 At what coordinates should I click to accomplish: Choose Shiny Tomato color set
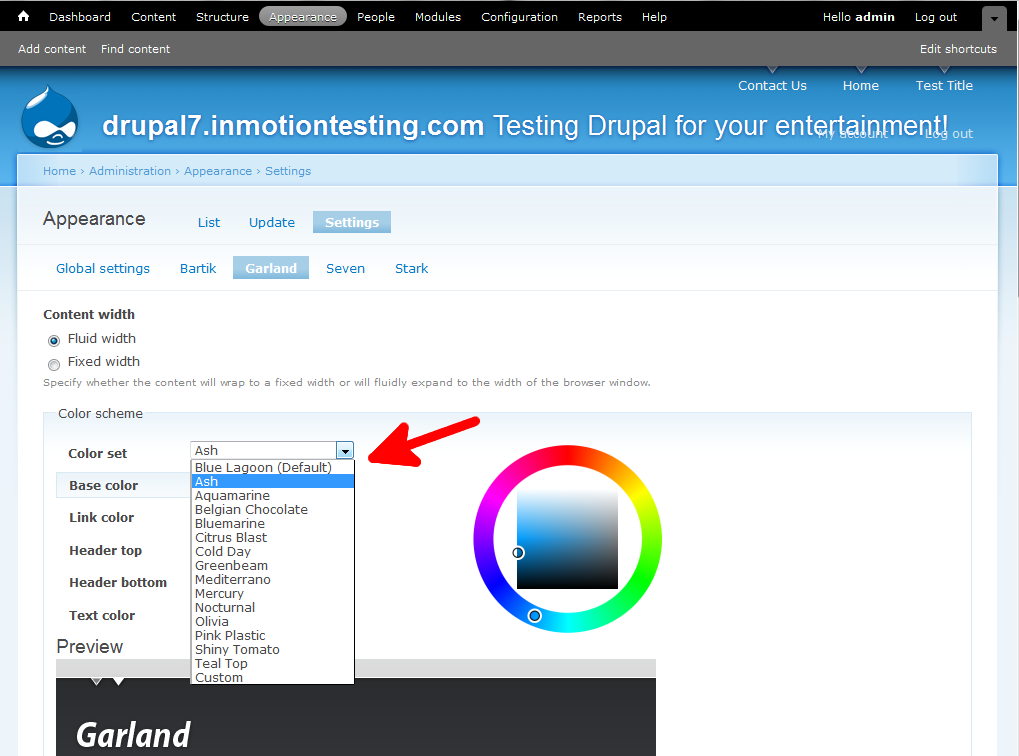coord(272,649)
